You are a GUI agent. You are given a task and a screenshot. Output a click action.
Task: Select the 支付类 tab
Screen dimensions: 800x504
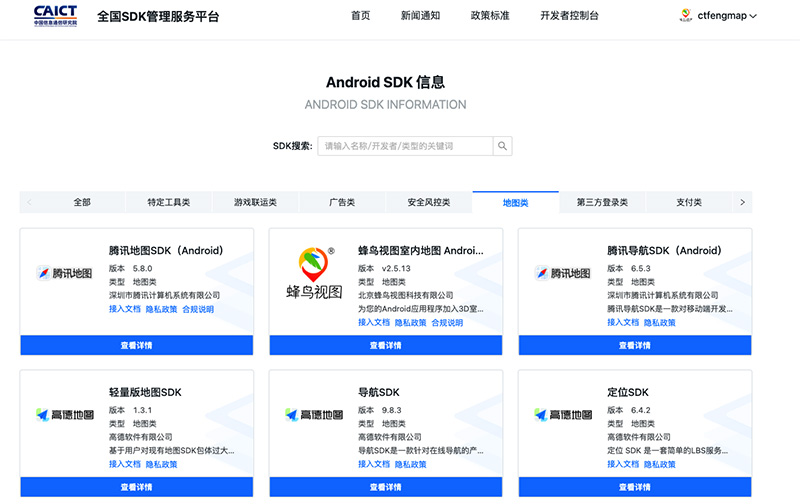pos(689,203)
